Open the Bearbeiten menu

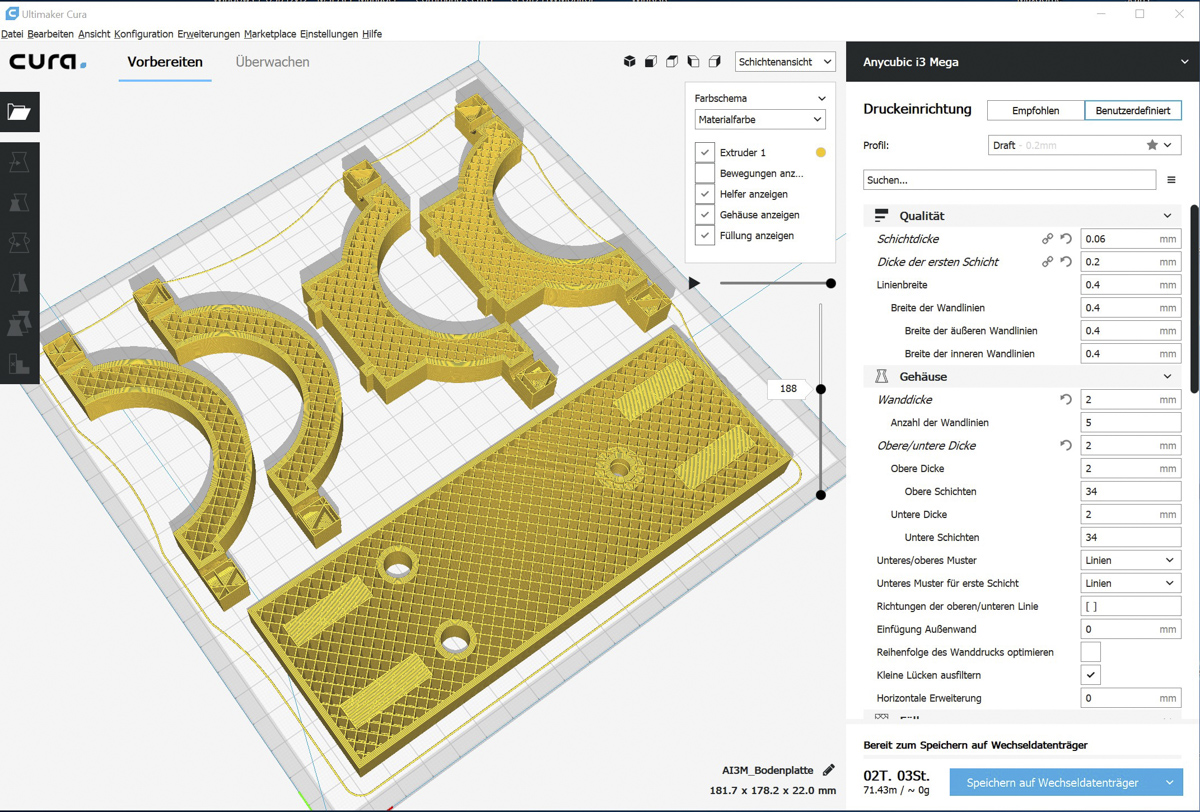(50, 34)
